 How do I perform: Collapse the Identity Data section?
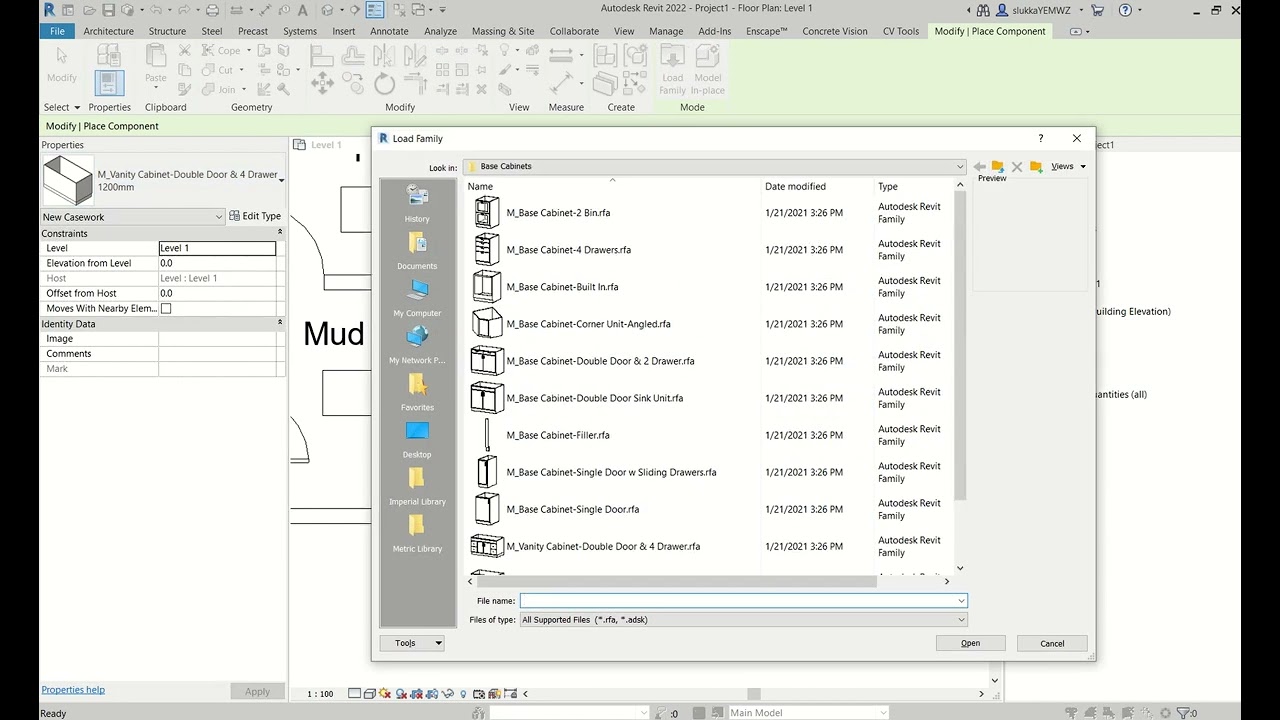tap(279, 324)
